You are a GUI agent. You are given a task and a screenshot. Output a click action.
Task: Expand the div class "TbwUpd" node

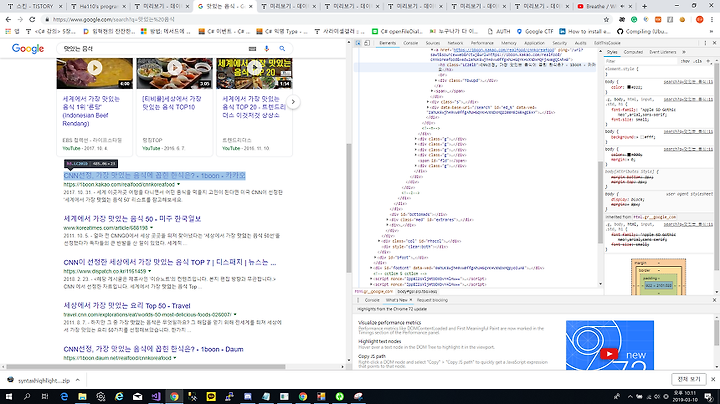tap(436, 80)
